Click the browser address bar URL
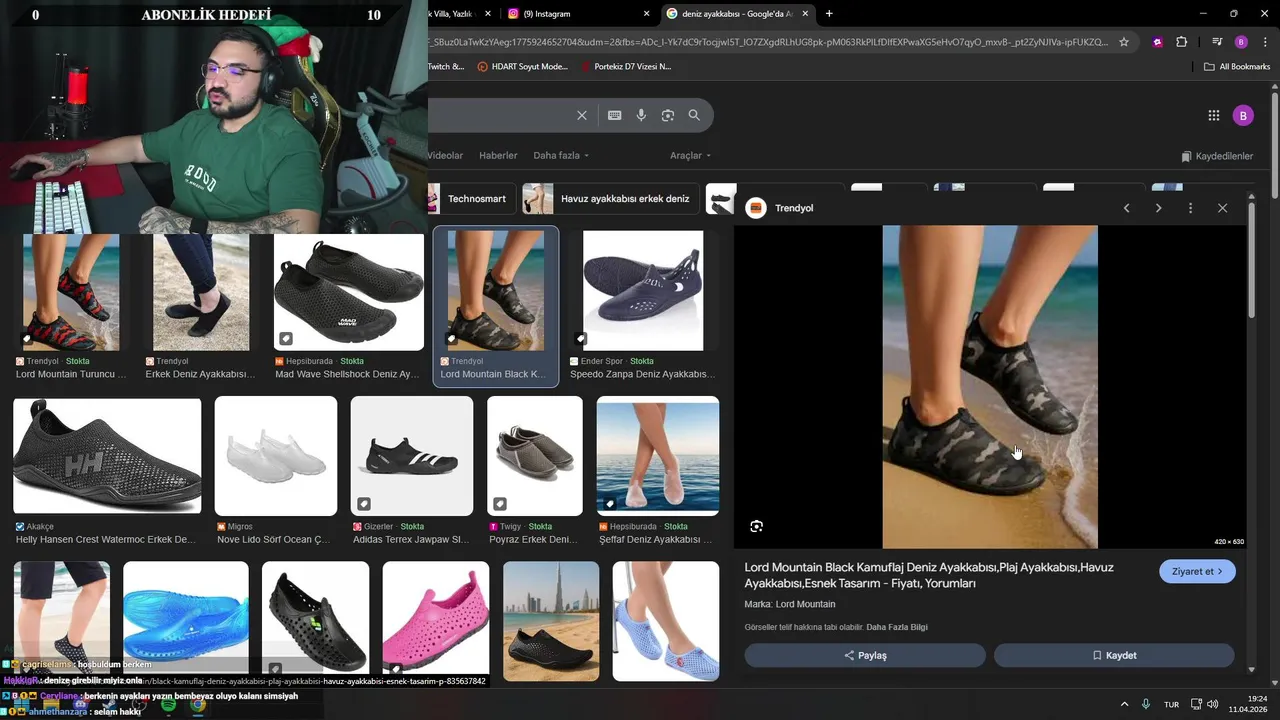1280x720 pixels. click(x=769, y=42)
